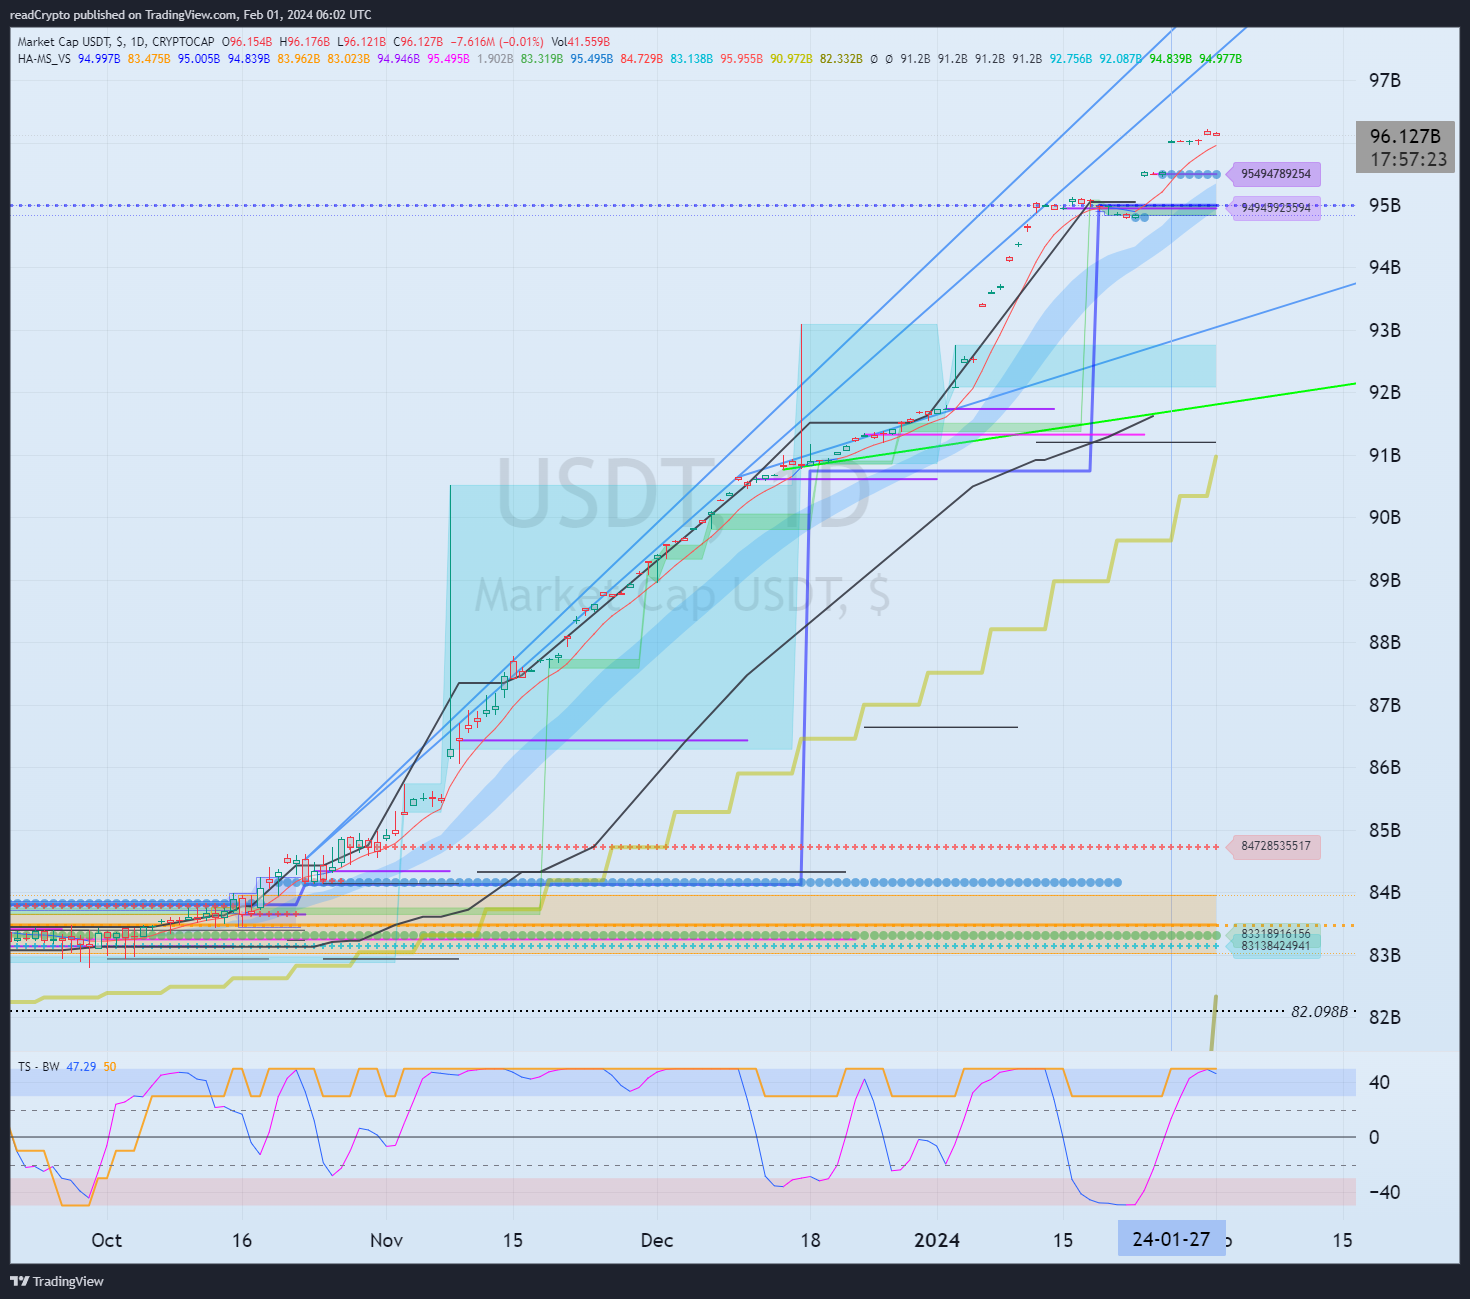
Task: Click the teal price tag 83138424941
Action: pyautogui.click(x=1275, y=946)
